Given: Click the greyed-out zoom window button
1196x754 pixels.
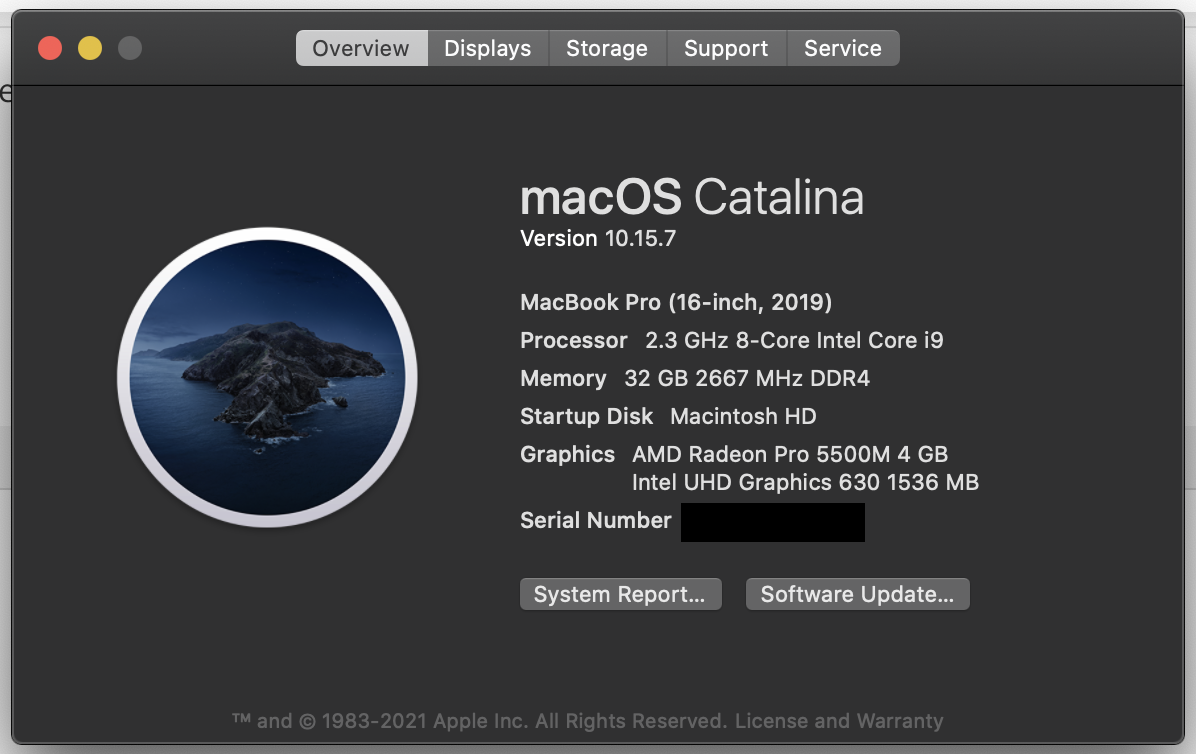Looking at the screenshot, I should (130, 48).
